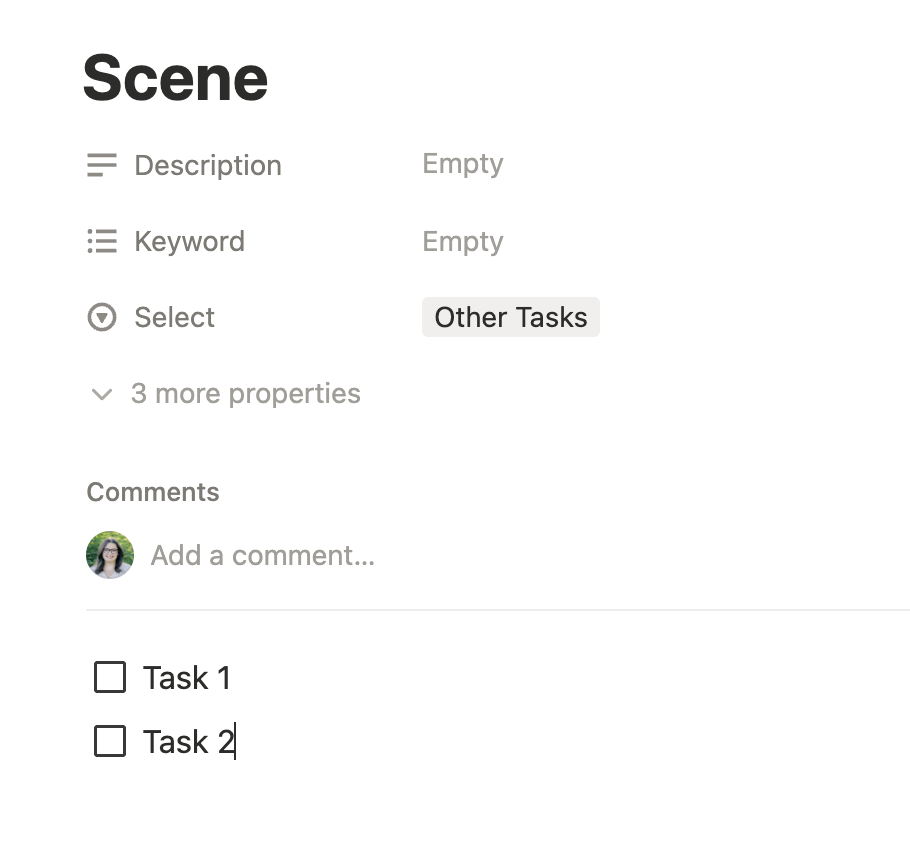This screenshot has height=852, width=910.
Task: Tick the Task 2 checkbox
Action: 110,741
